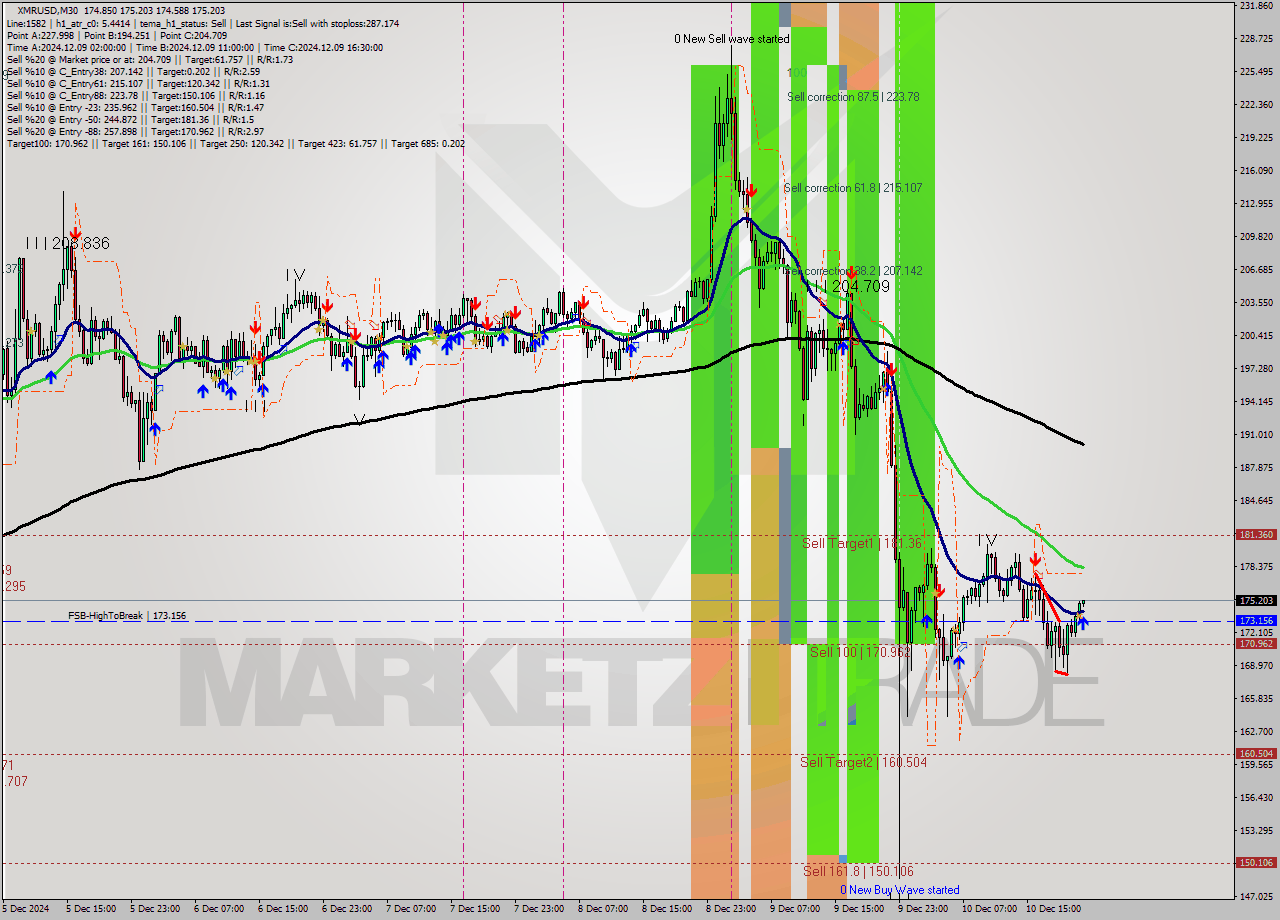Select the 'Entry -23: 235.962' sell line

click(x=135, y=107)
